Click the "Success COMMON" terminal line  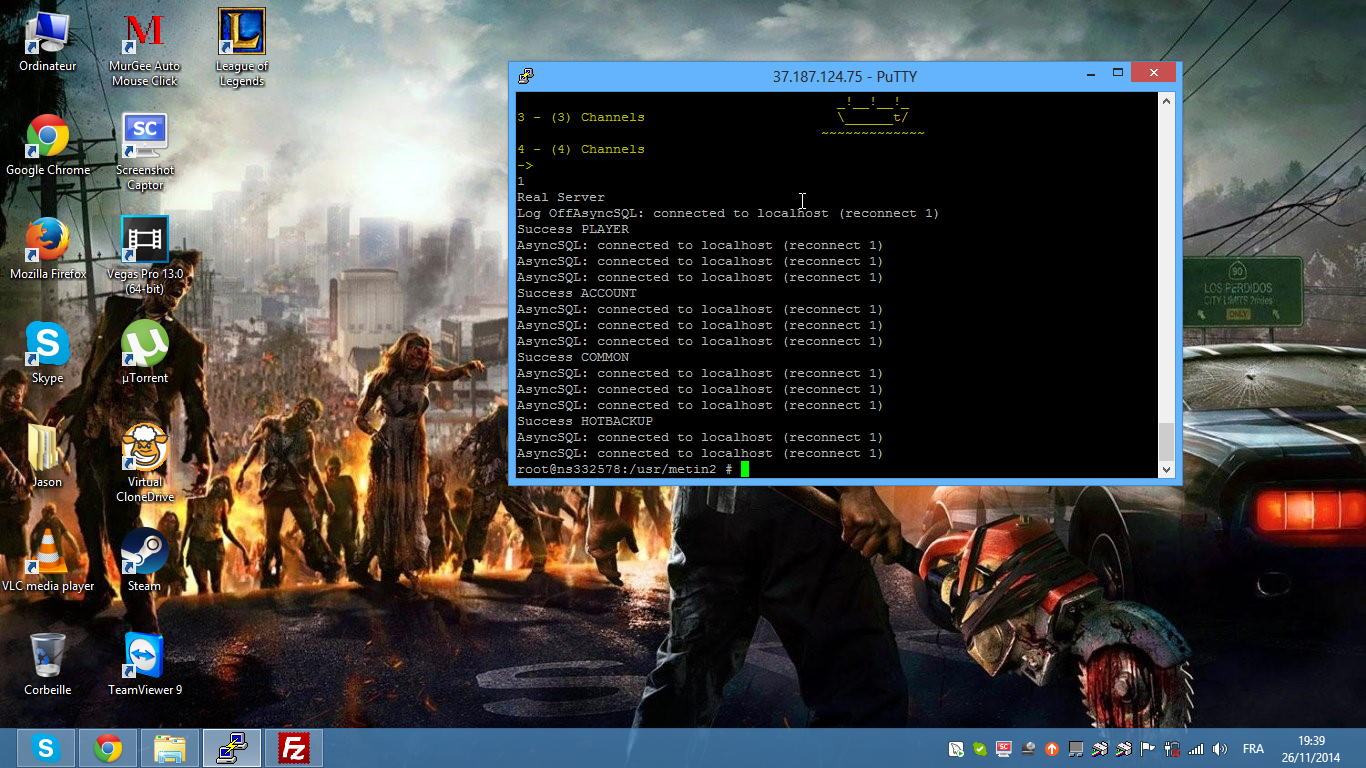573,357
